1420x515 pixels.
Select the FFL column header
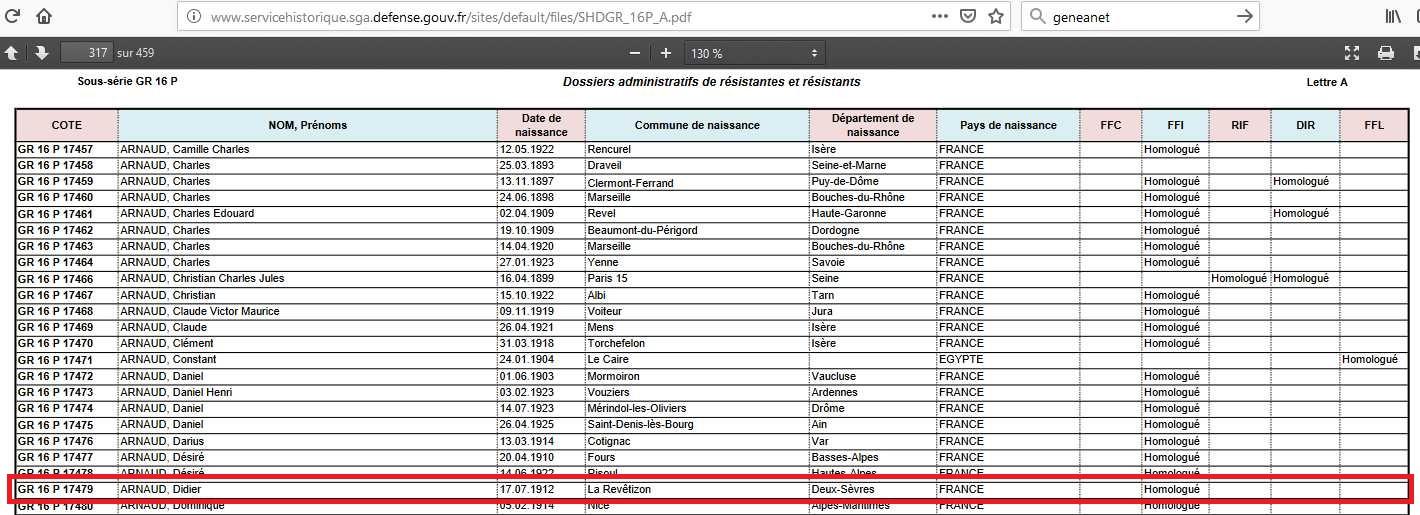(x=1374, y=125)
